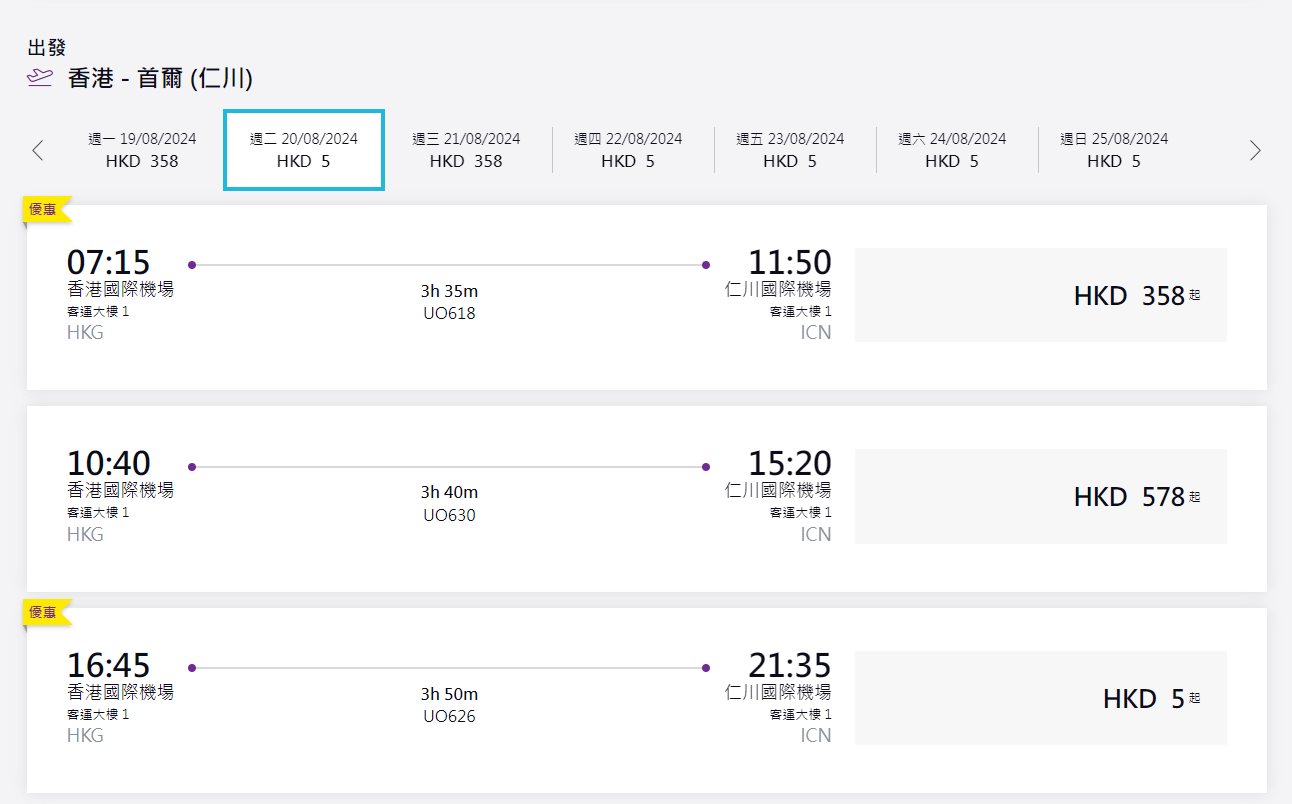View Sunday 25/08/2024 fares
The width and height of the screenshot is (1292, 804).
[x=1114, y=150]
